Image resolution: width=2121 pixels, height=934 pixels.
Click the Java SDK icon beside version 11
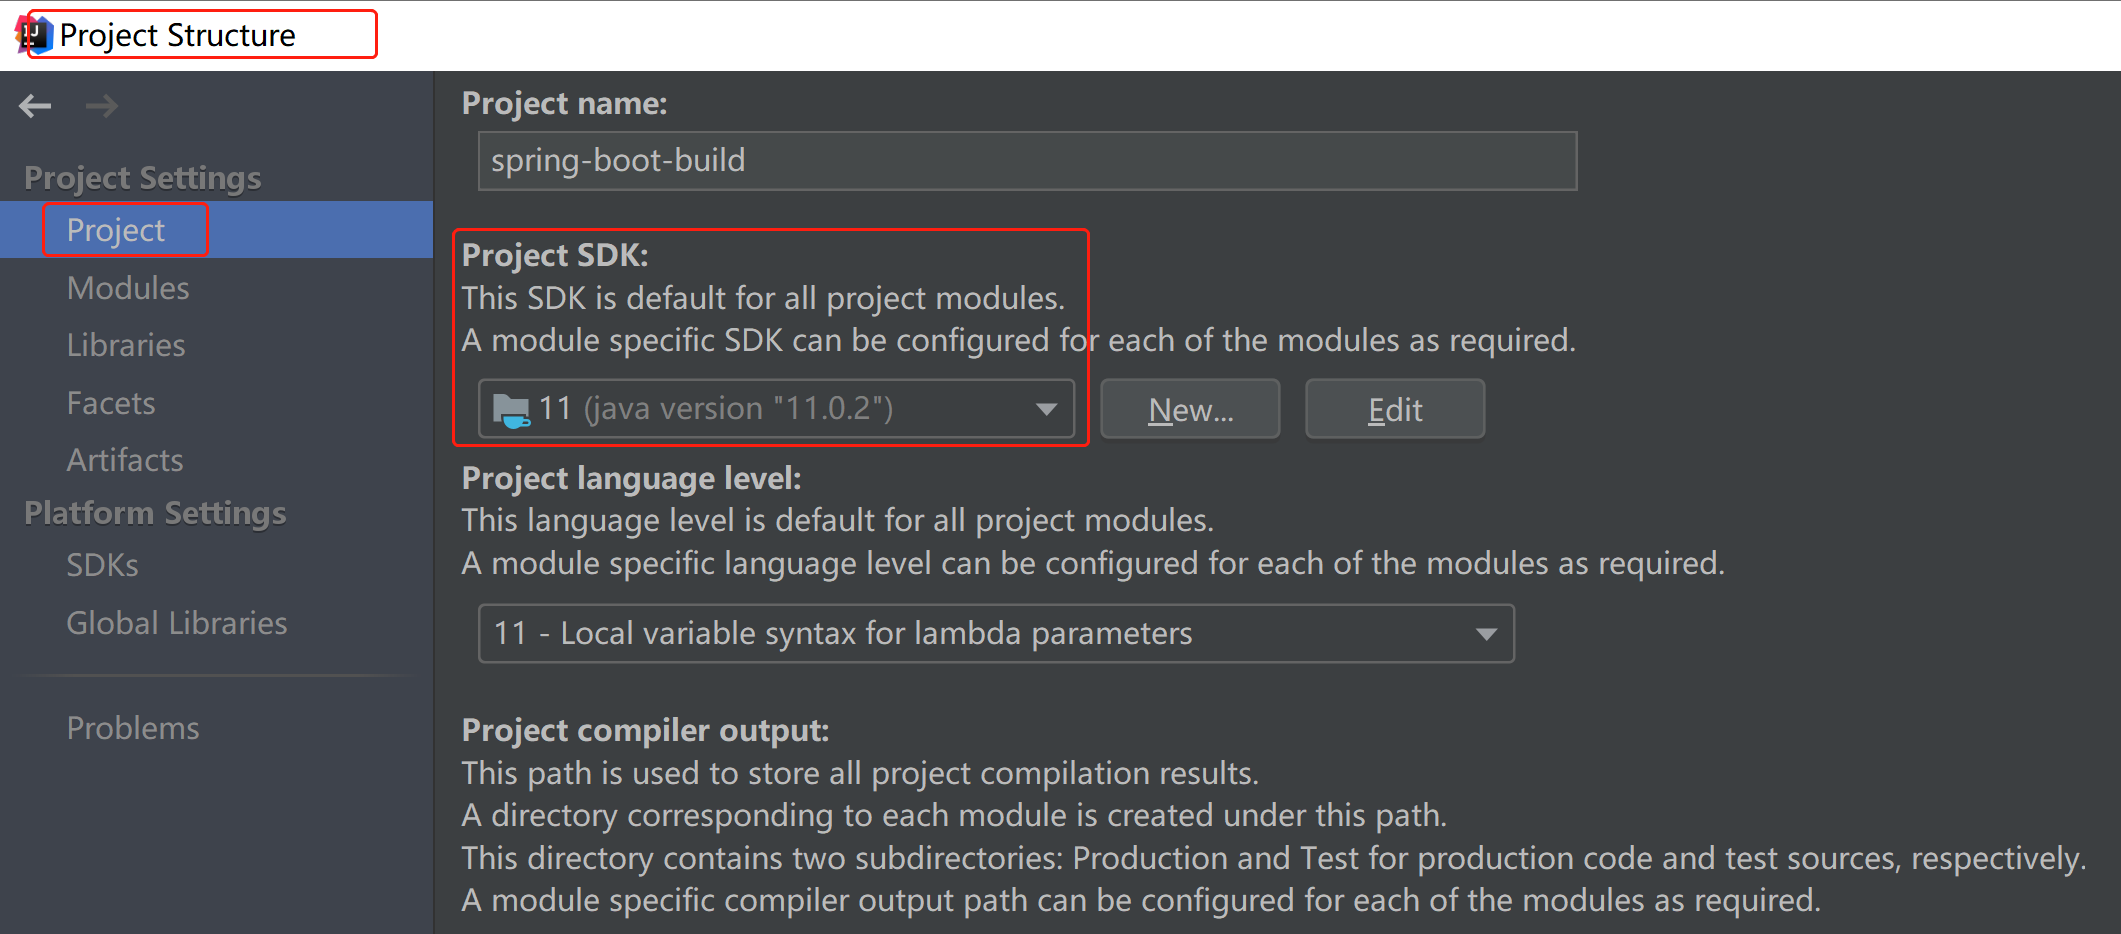tap(510, 408)
